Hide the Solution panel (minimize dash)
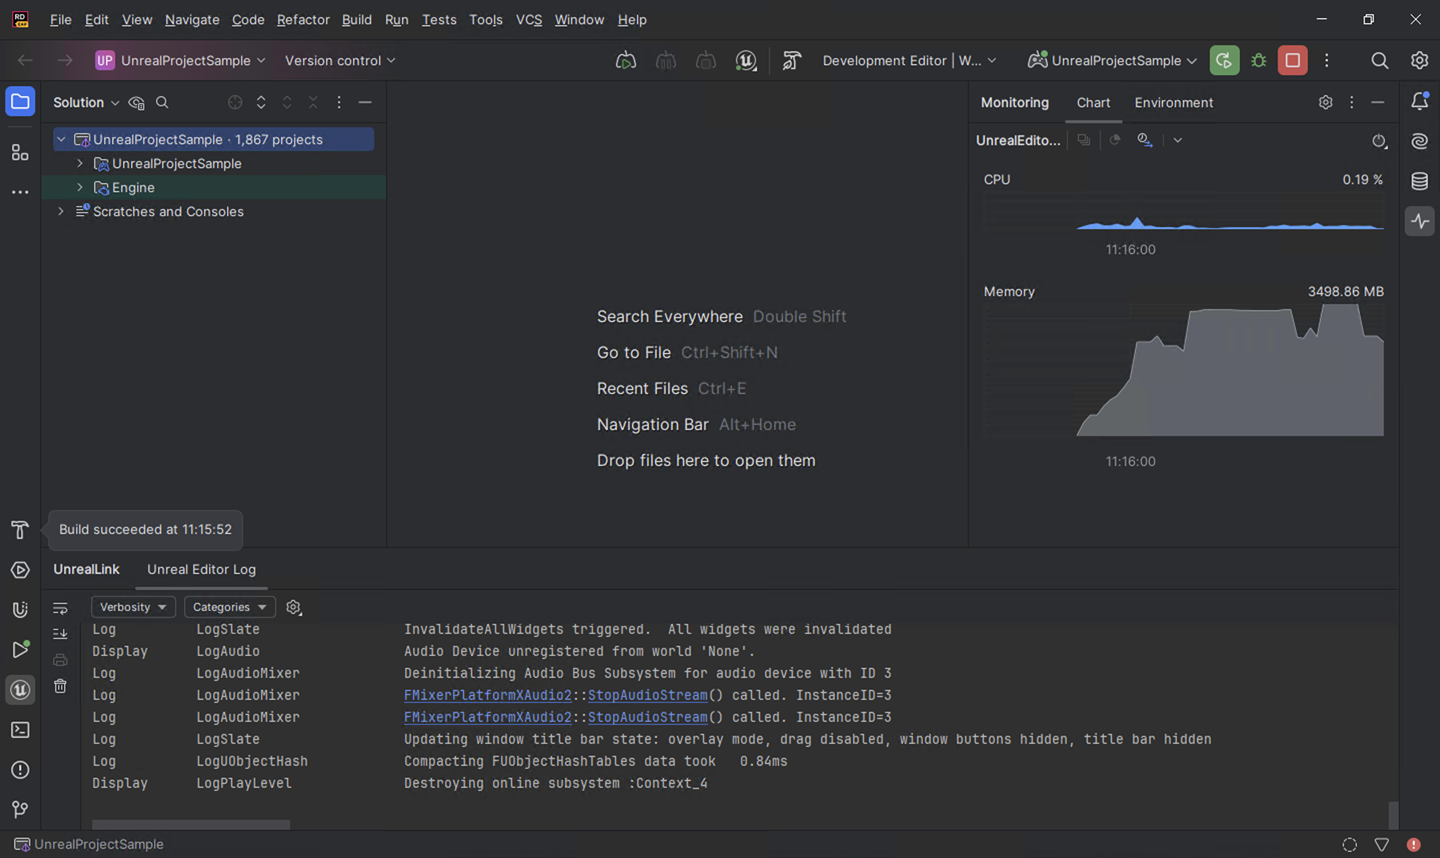 point(365,103)
